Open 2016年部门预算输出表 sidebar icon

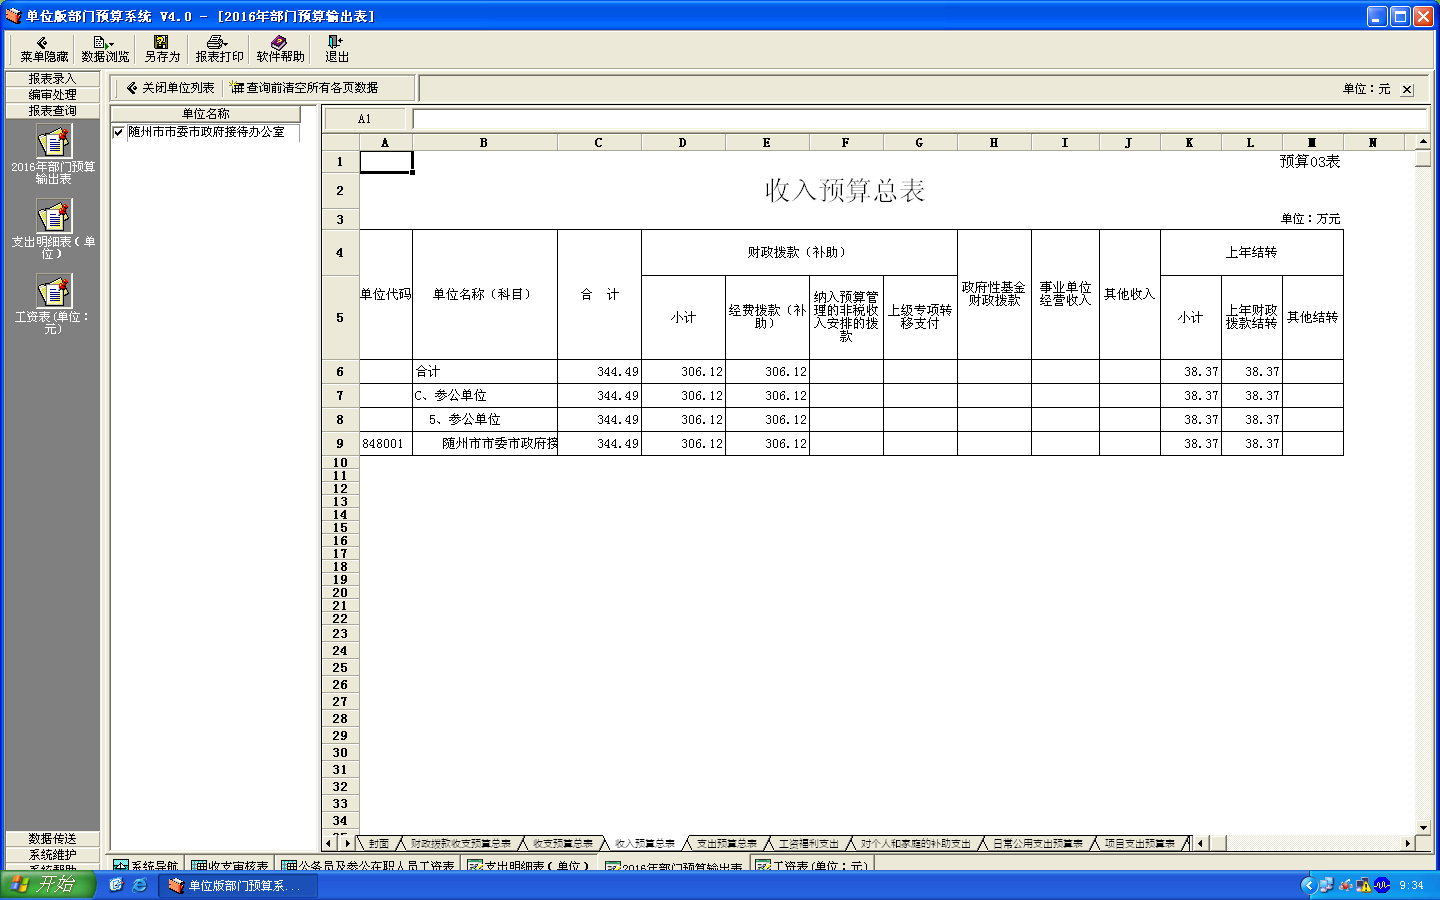(54, 143)
